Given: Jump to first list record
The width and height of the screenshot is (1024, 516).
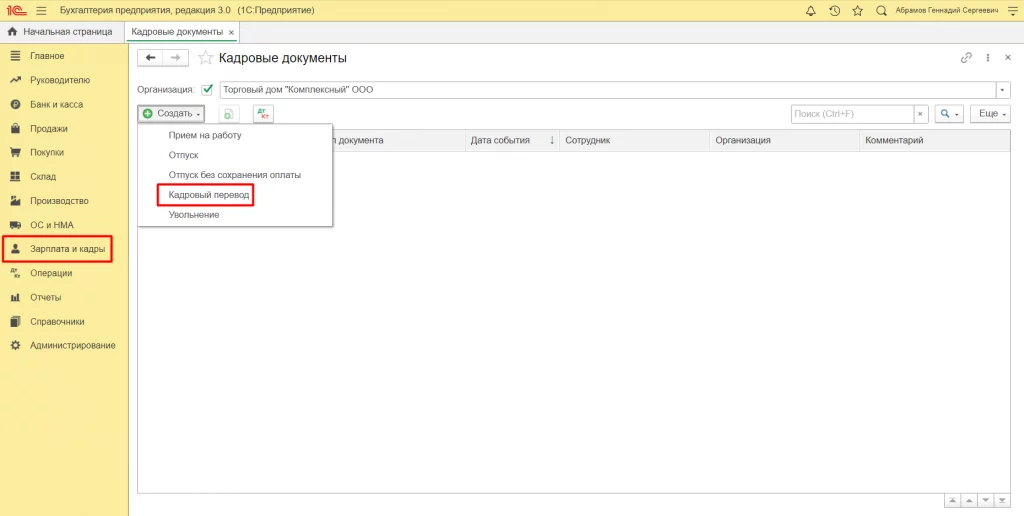Looking at the screenshot, I should (x=953, y=500).
